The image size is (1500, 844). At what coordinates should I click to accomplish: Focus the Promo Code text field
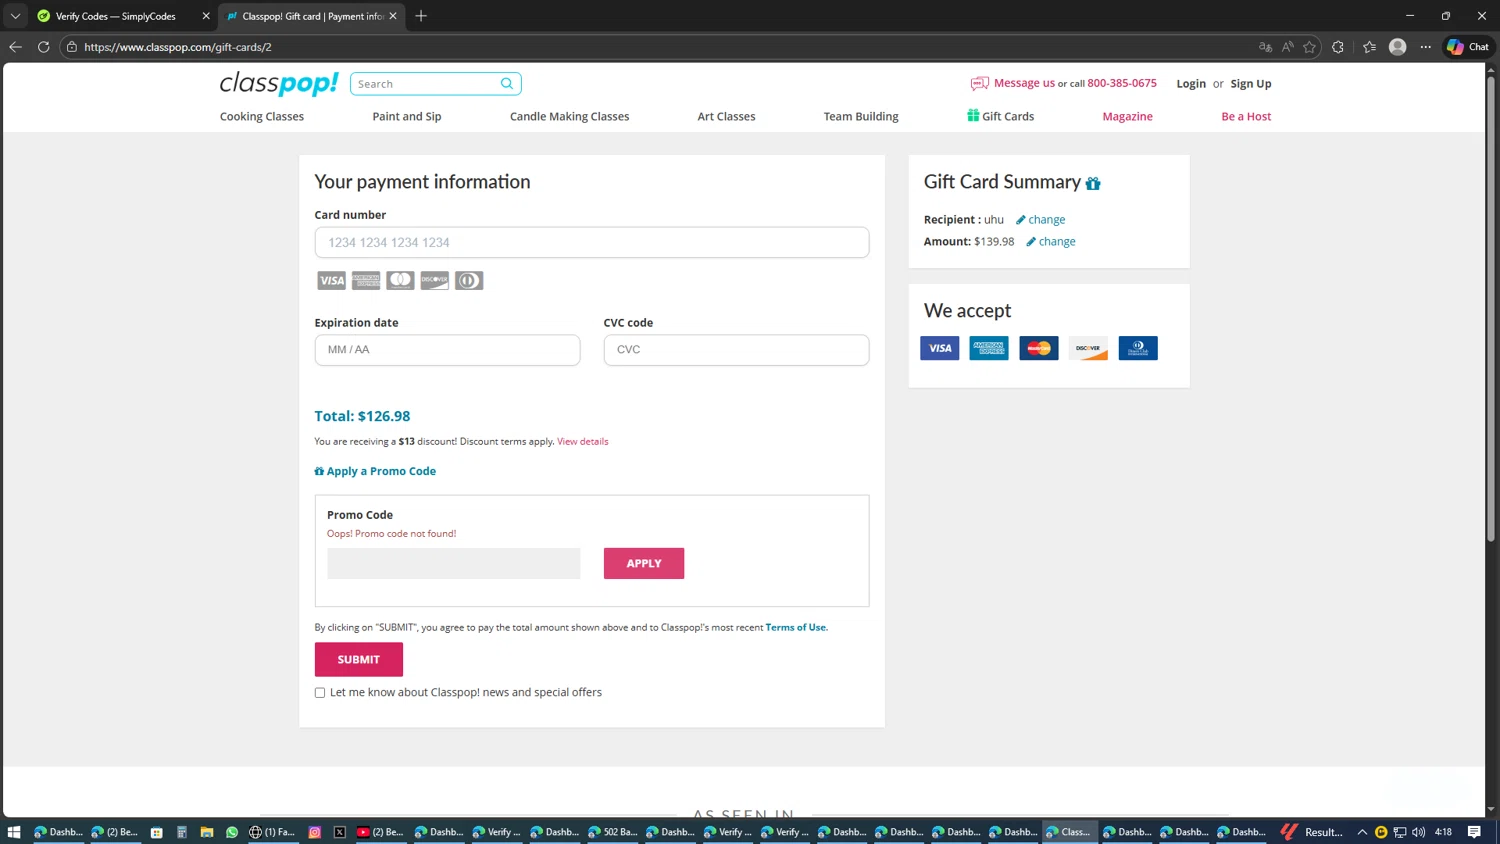(x=453, y=564)
